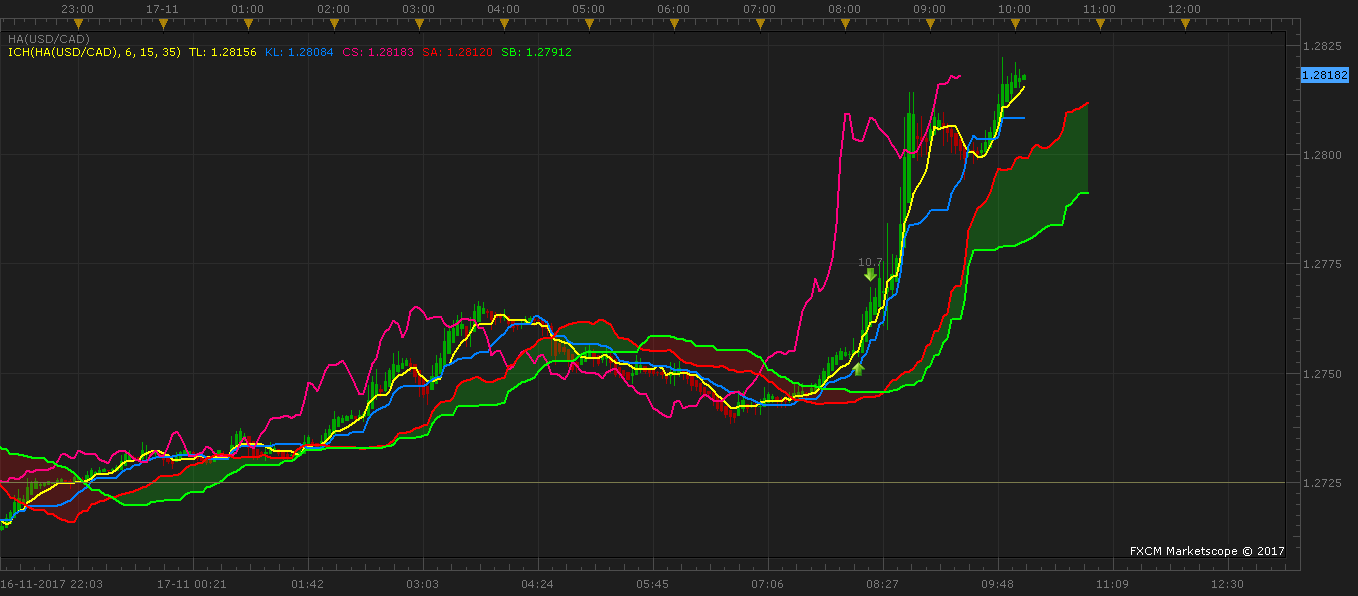
Task: Click the 17-11 date triangle marker on top axis
Action: 162,23
